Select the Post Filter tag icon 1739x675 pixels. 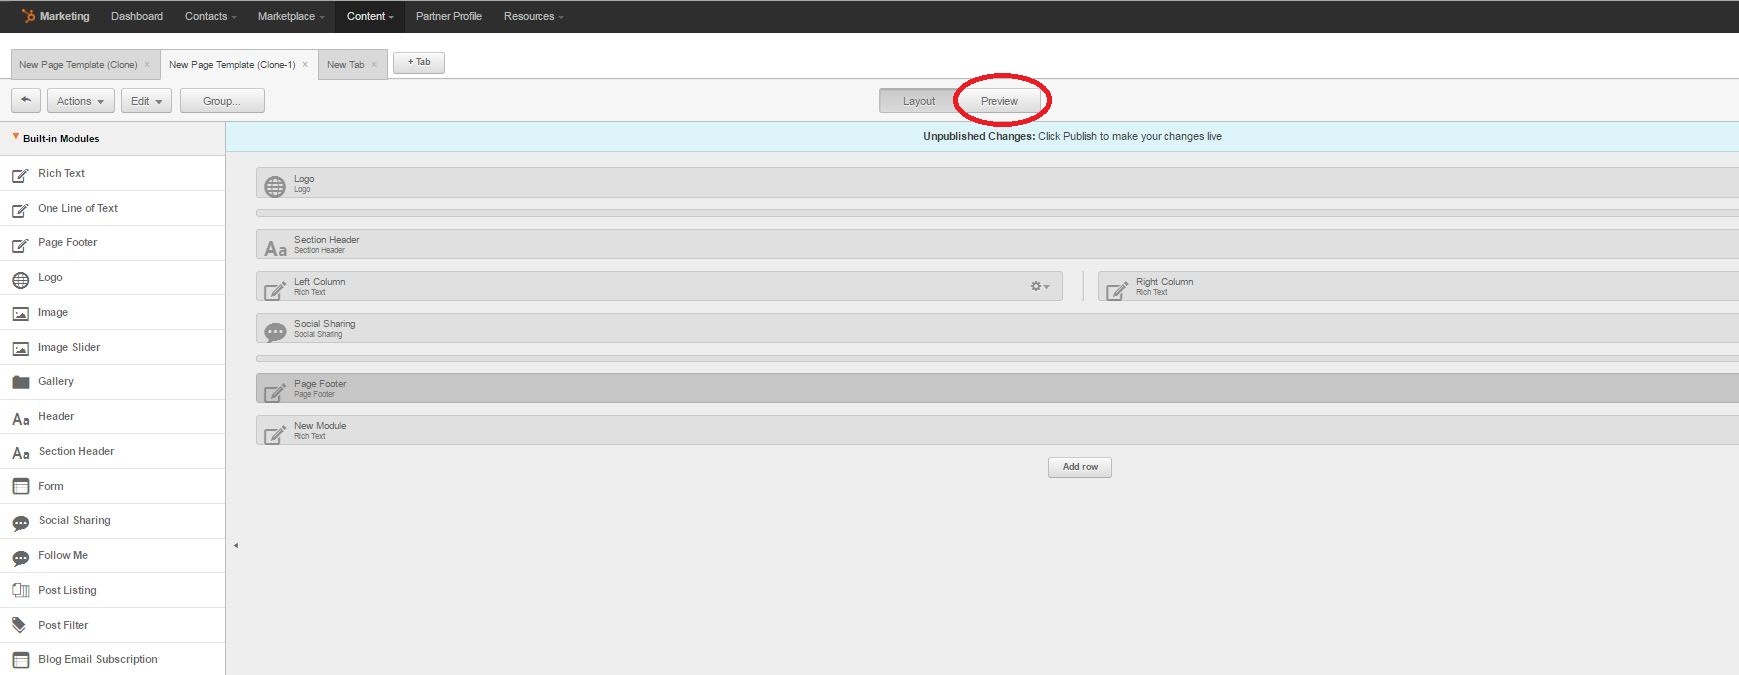(x=20, y=626)
